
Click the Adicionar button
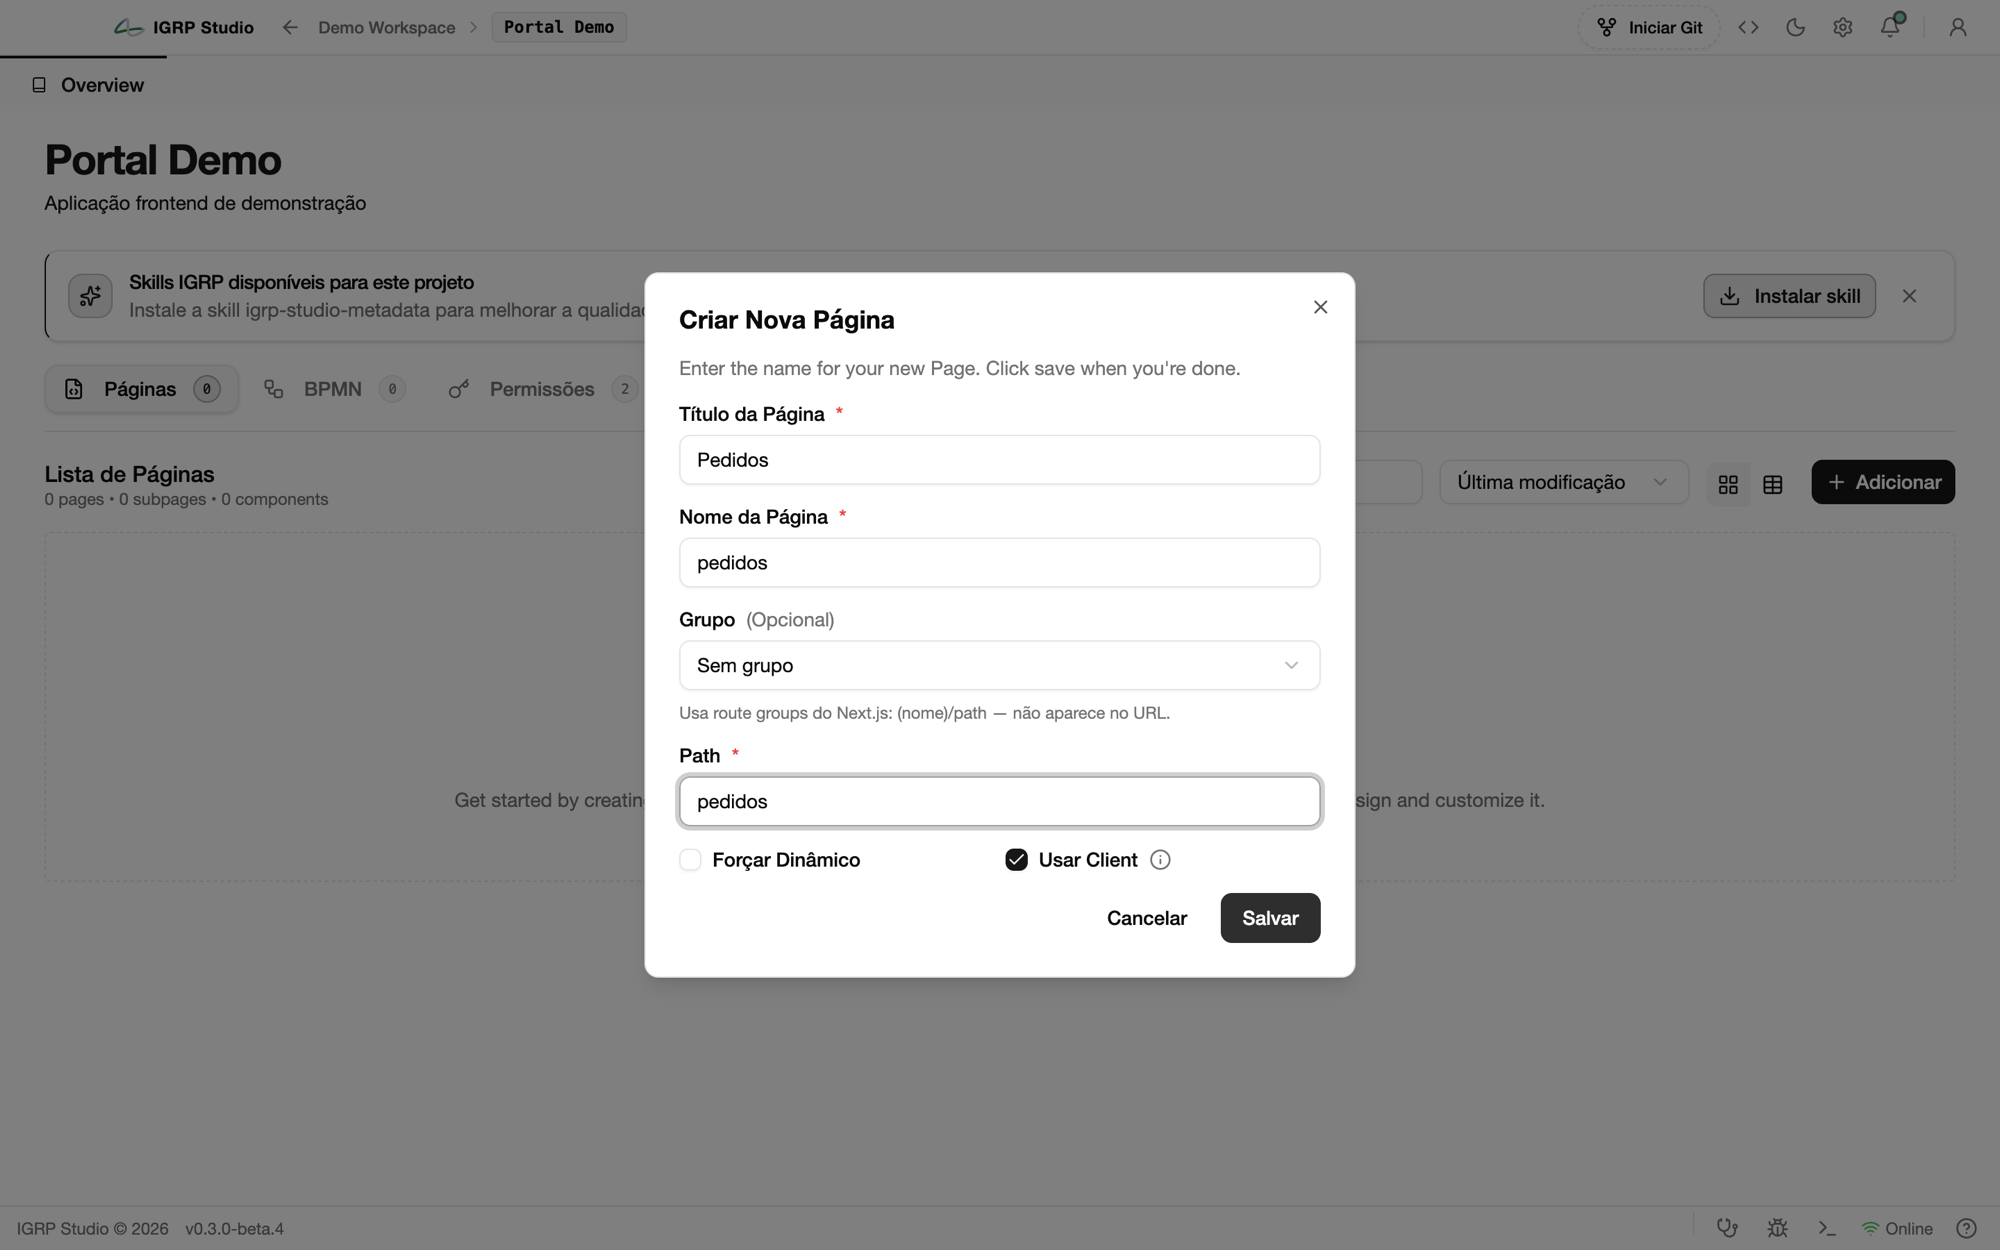1882,482
